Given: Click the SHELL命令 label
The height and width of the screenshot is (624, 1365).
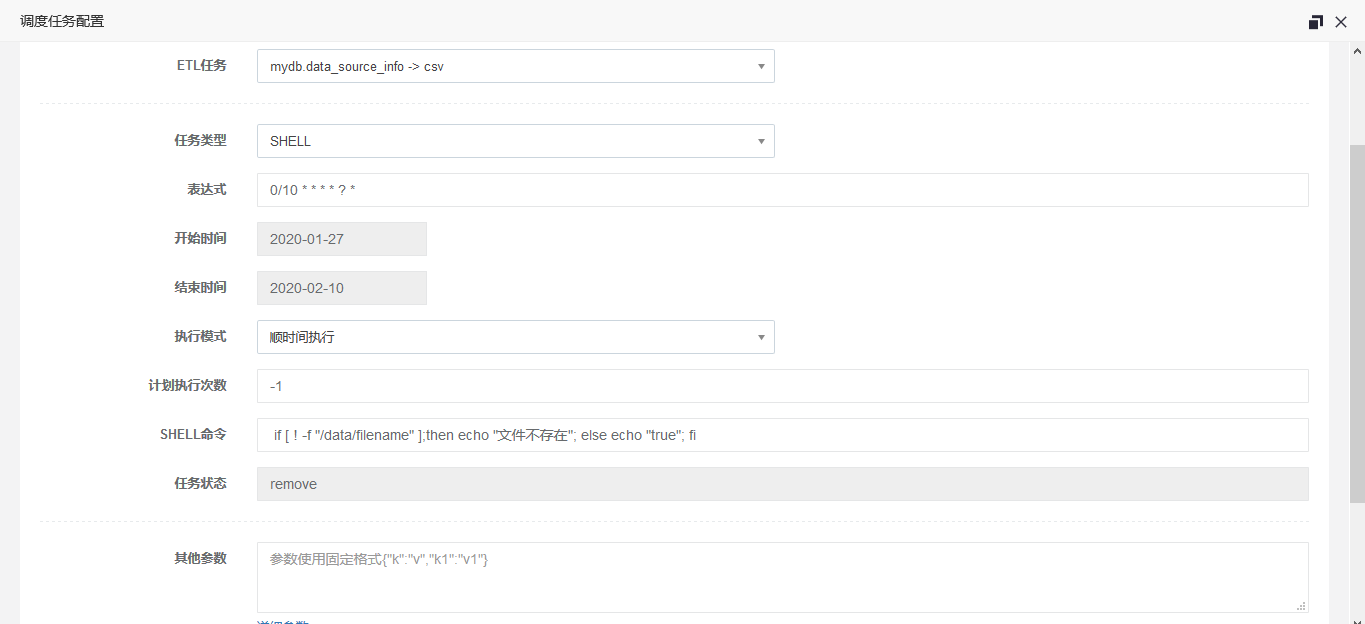Looking at the screenshot, I should click(193, 434).
